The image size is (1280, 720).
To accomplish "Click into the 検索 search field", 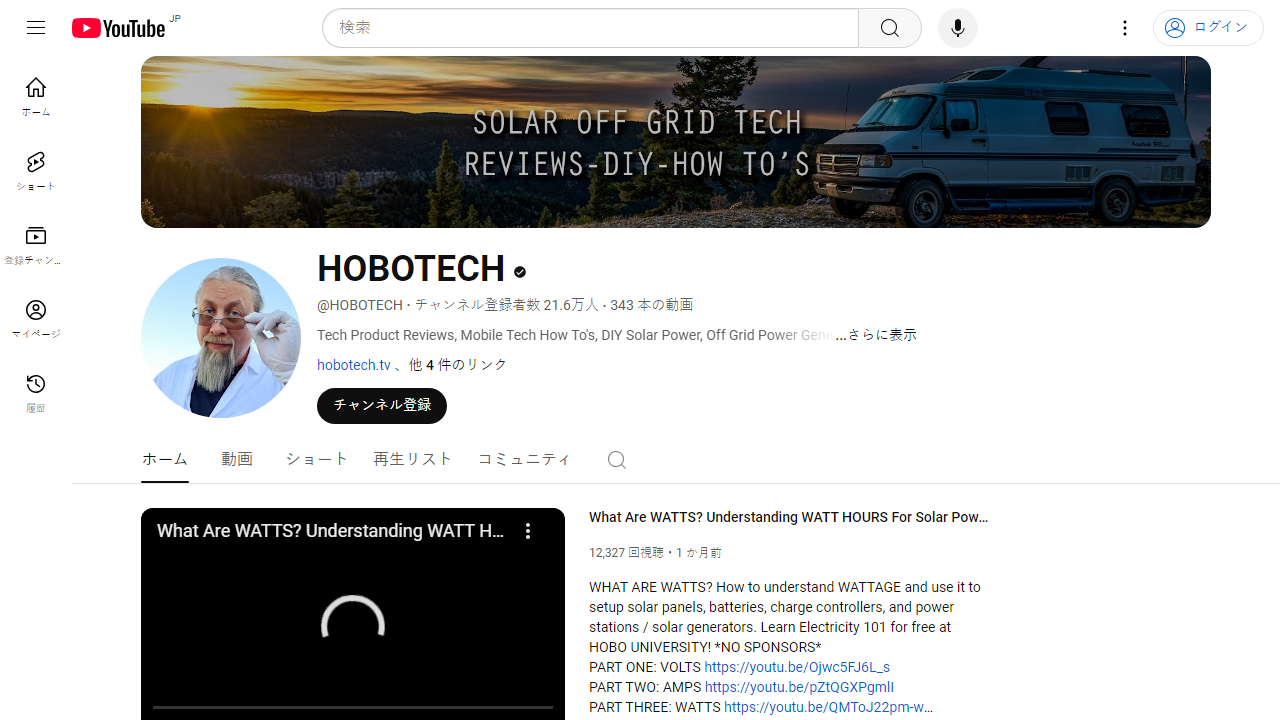I will pyautogui.click(x=590, y=28).
